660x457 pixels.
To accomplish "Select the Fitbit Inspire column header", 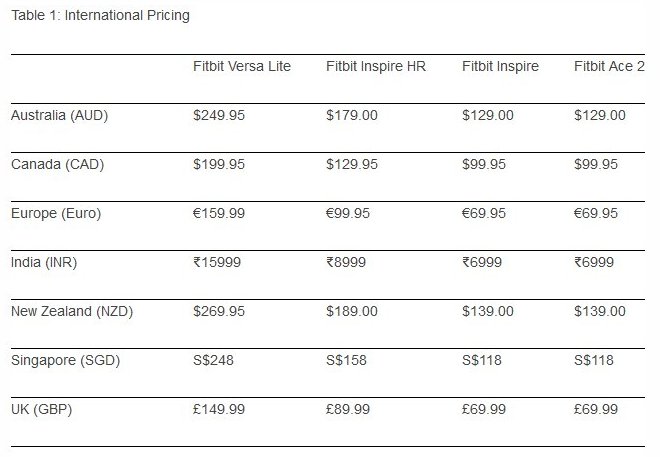I will point(500,66).
